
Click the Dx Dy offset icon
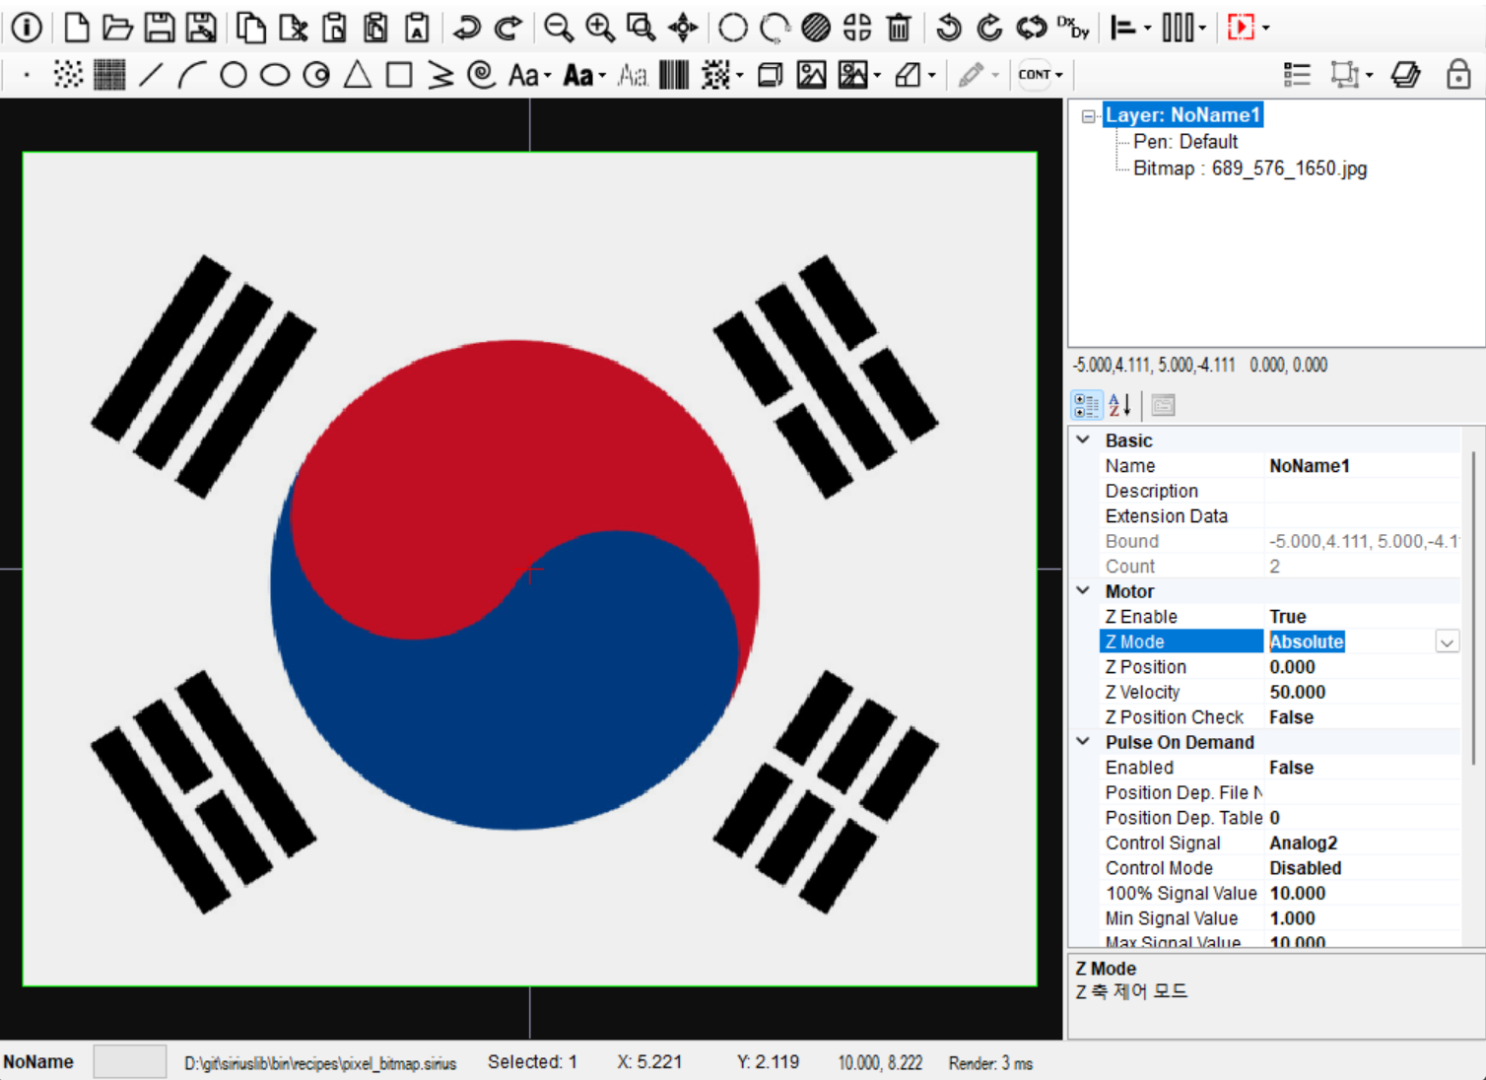[1073, 28]
